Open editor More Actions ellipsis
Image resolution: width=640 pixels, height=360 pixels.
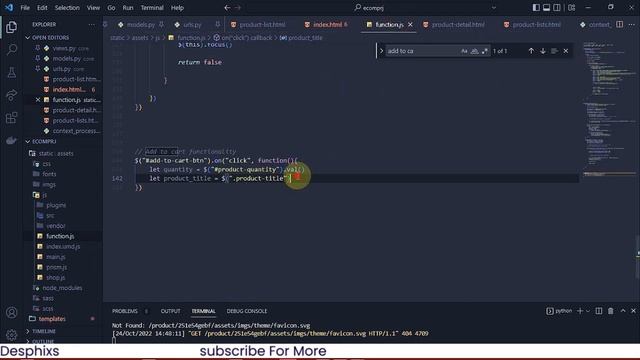tap(632, 24)
